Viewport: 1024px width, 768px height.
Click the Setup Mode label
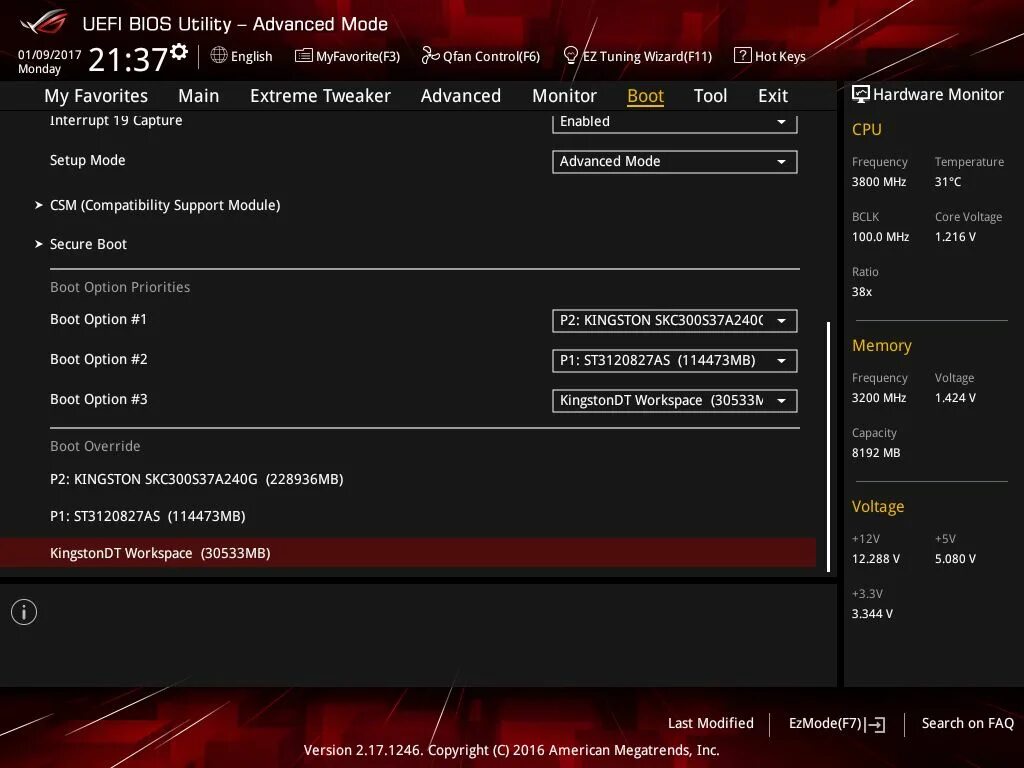tap(88, 160)
